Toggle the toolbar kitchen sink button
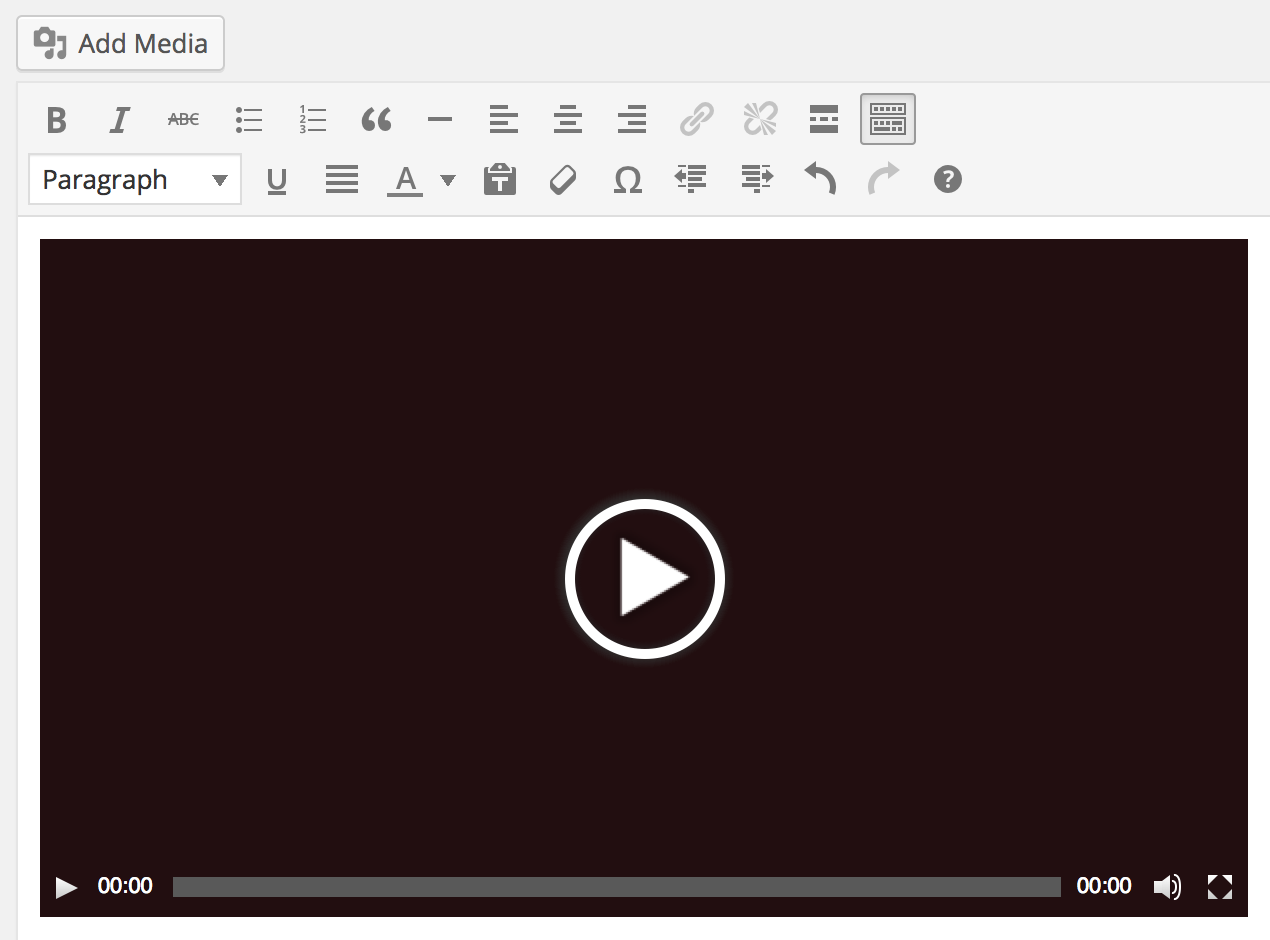Image resolution: width=1270 pixels, height=940 pixels. tap(888, 120)
